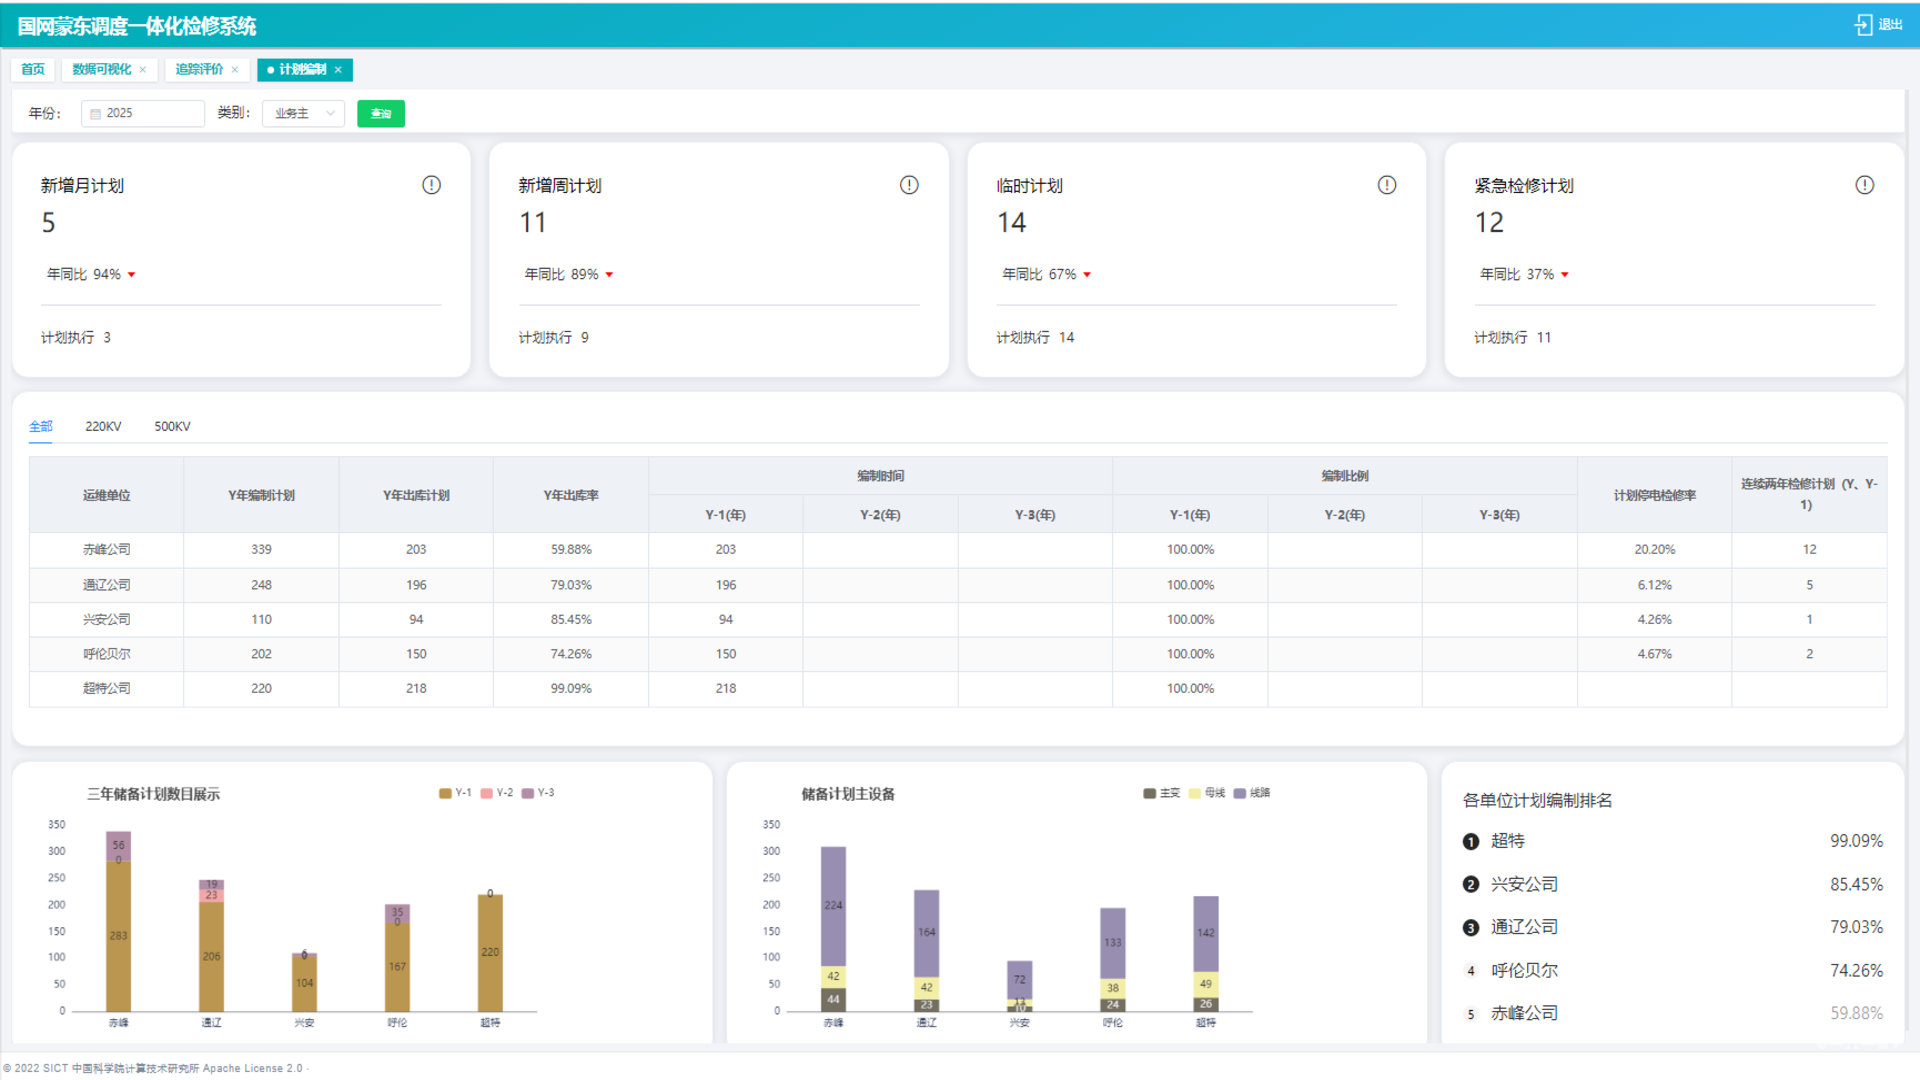Click info icon on 临时计划 card

pyautogui.click(x=1386, y=185)
